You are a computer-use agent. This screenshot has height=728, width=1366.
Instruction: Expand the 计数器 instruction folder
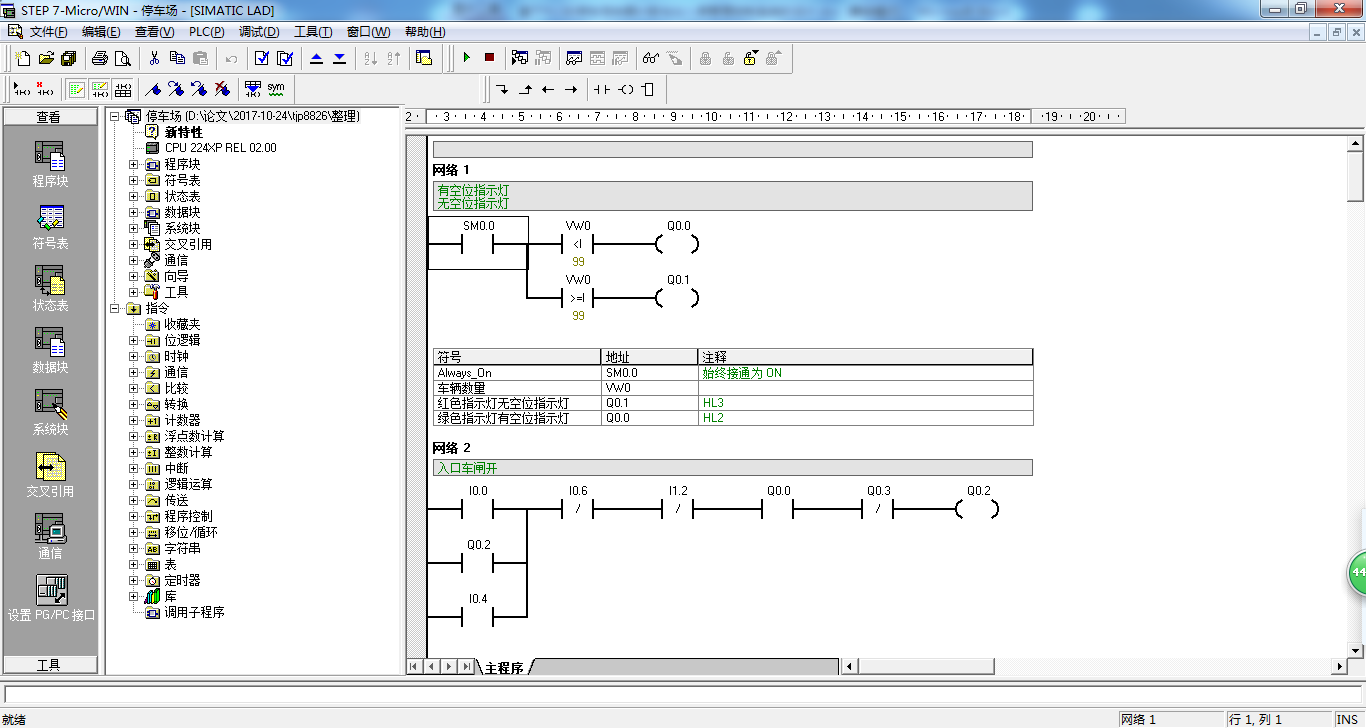[134, 420]
